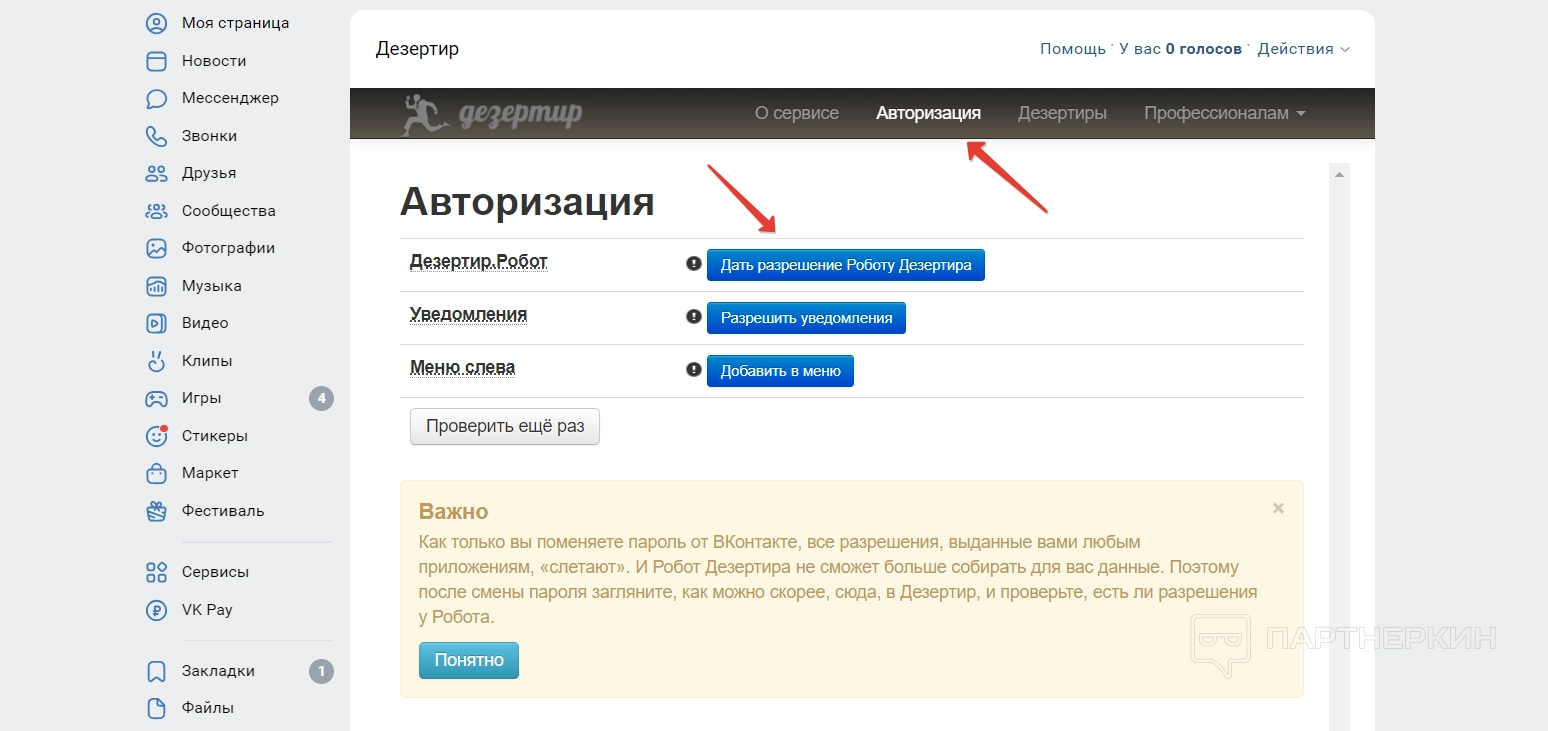The width and height of the screenshot is (1548, 731).
Task: Click the Разрешить уведомления button
Action: (806, 318)
